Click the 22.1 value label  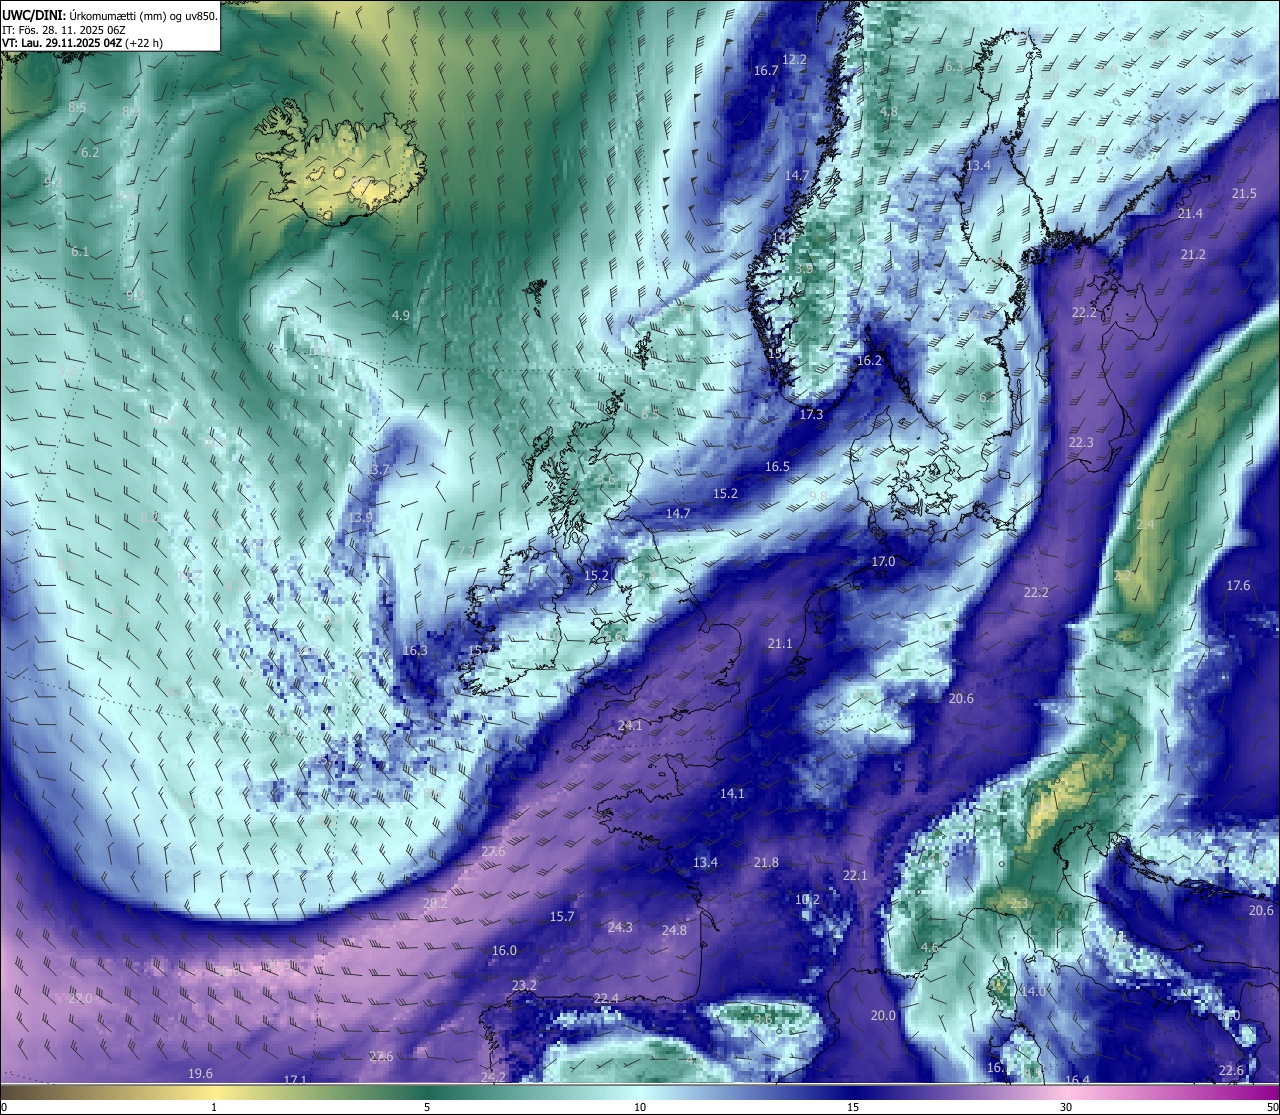(855, 876)
